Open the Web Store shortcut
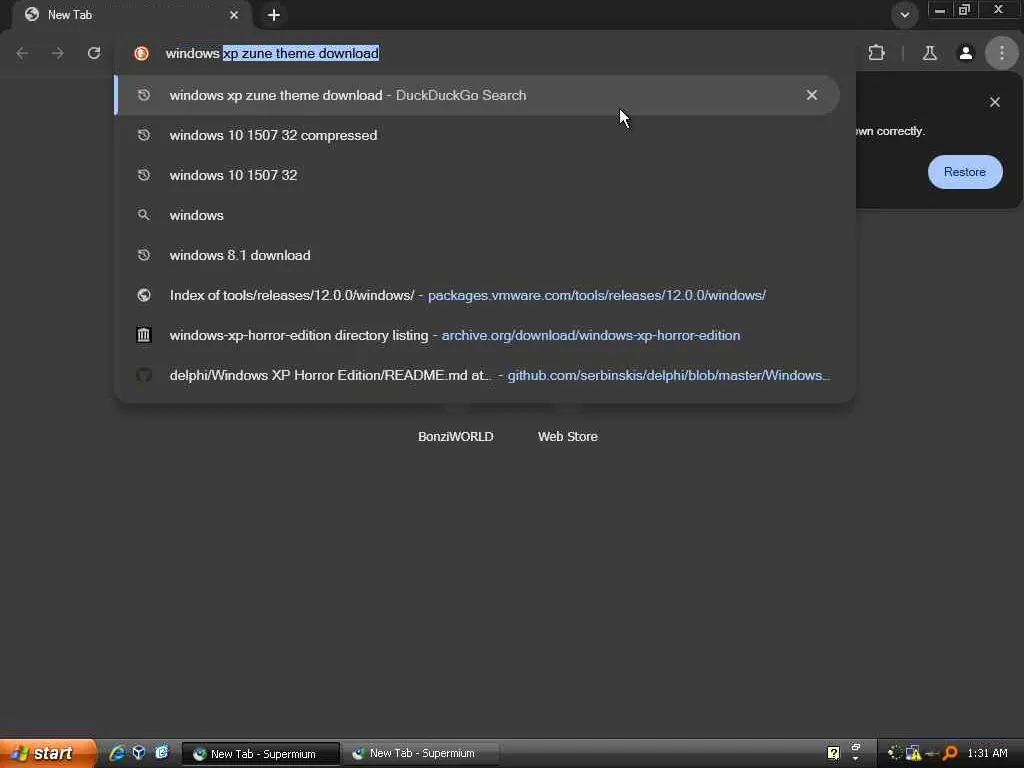The width and height of the screenshot is (1024, 768). (568, 436)
